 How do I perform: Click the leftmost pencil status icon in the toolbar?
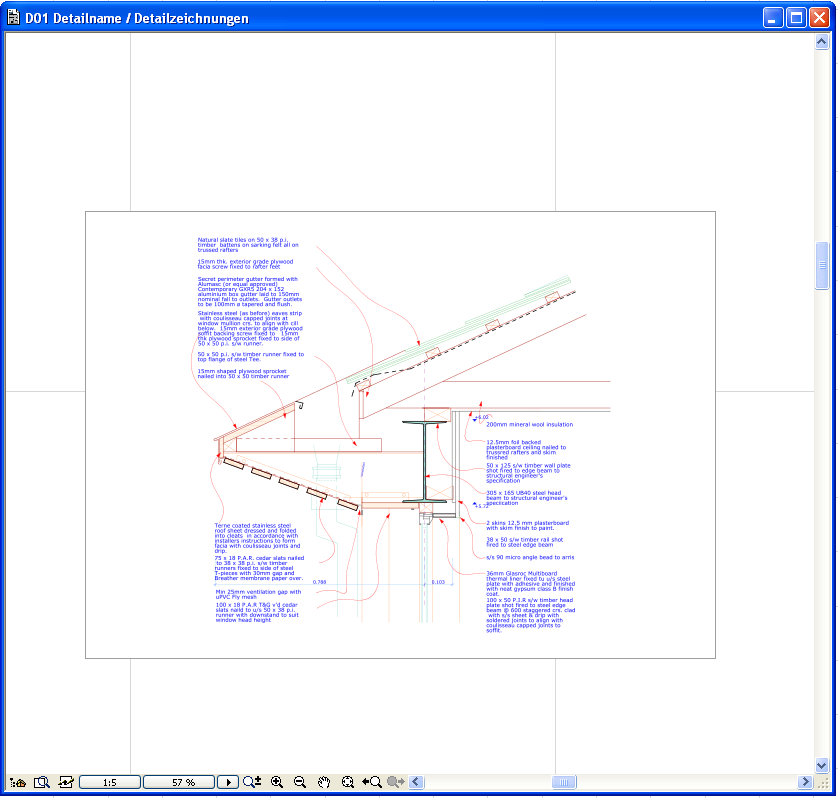point(15,782)
